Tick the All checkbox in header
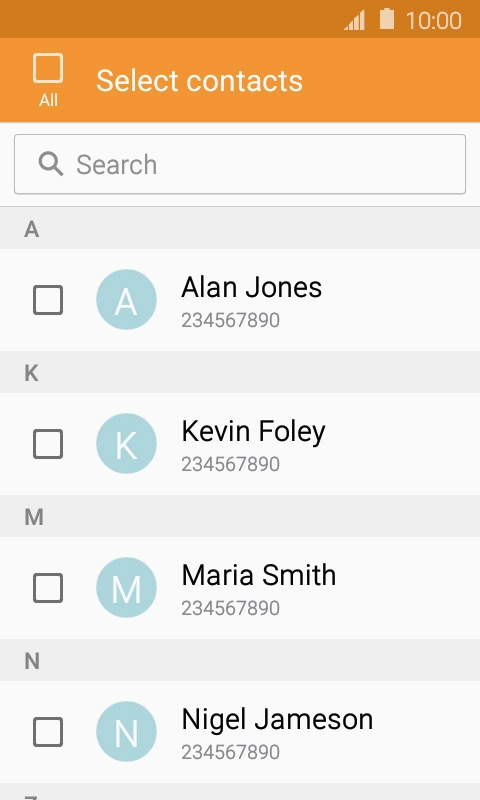 tap(48, 68)
